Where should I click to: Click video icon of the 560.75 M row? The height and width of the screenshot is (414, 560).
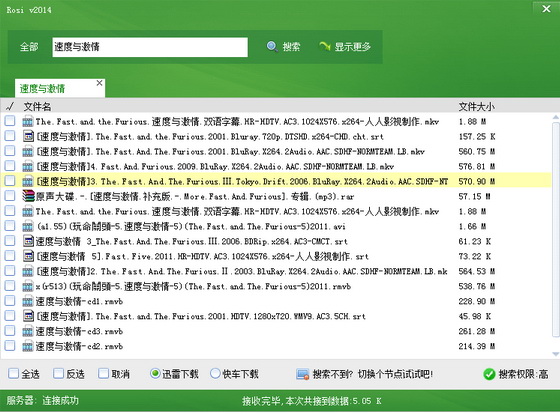[x=28, y=151]
